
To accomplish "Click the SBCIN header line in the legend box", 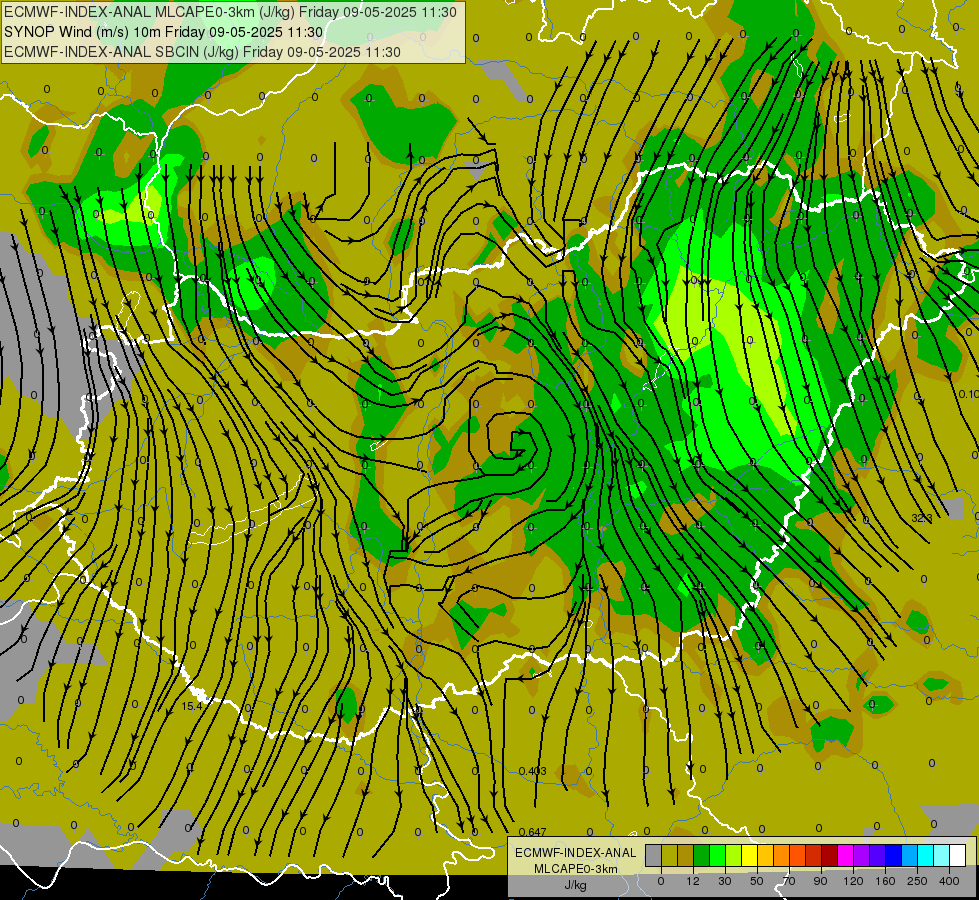I will pyautogui.click(x=202, y=52).
